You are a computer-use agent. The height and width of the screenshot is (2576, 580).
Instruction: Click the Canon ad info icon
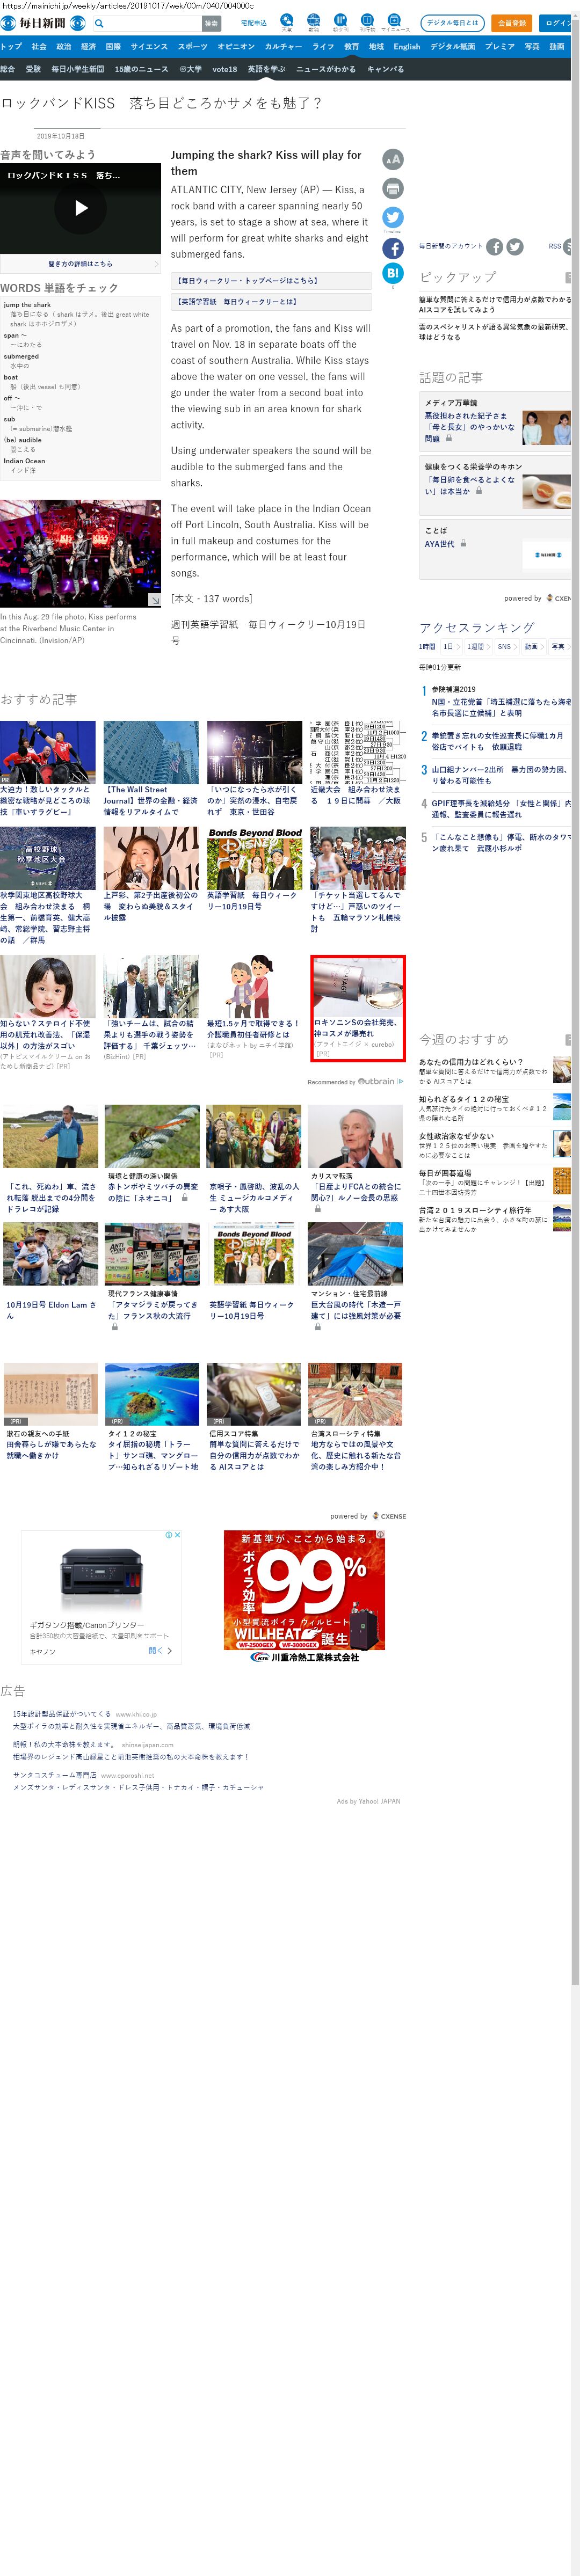click(169, 1534)
